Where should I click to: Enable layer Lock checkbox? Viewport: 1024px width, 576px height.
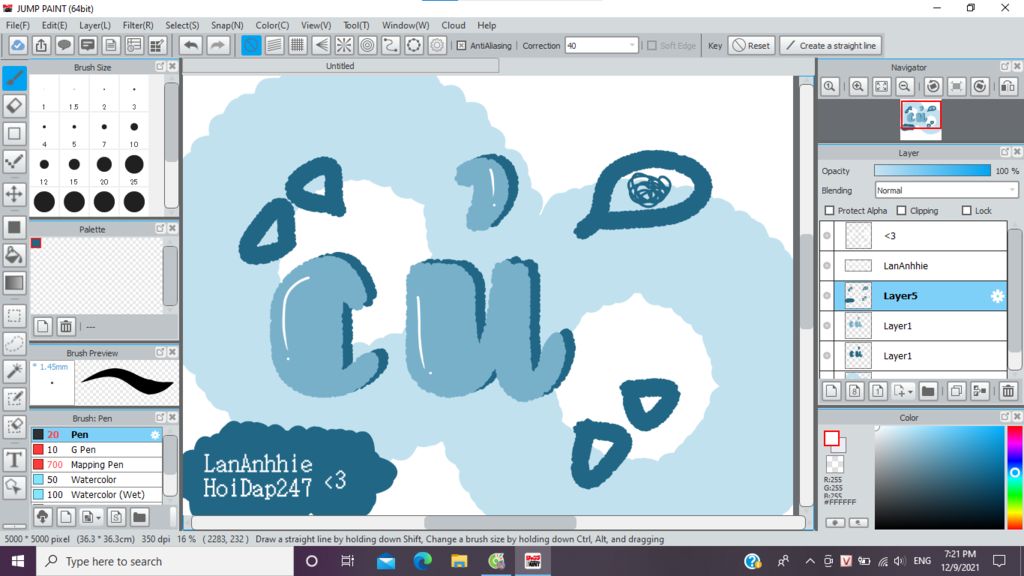(x=967, y=210)
